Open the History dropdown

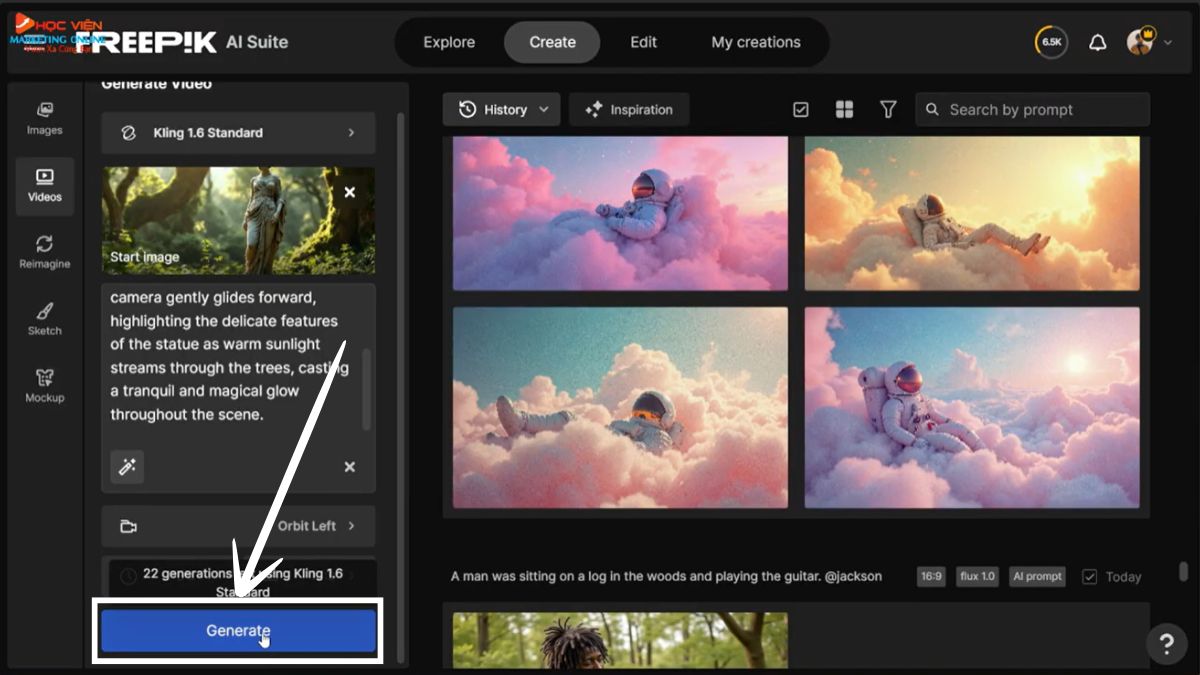(503, 110)
